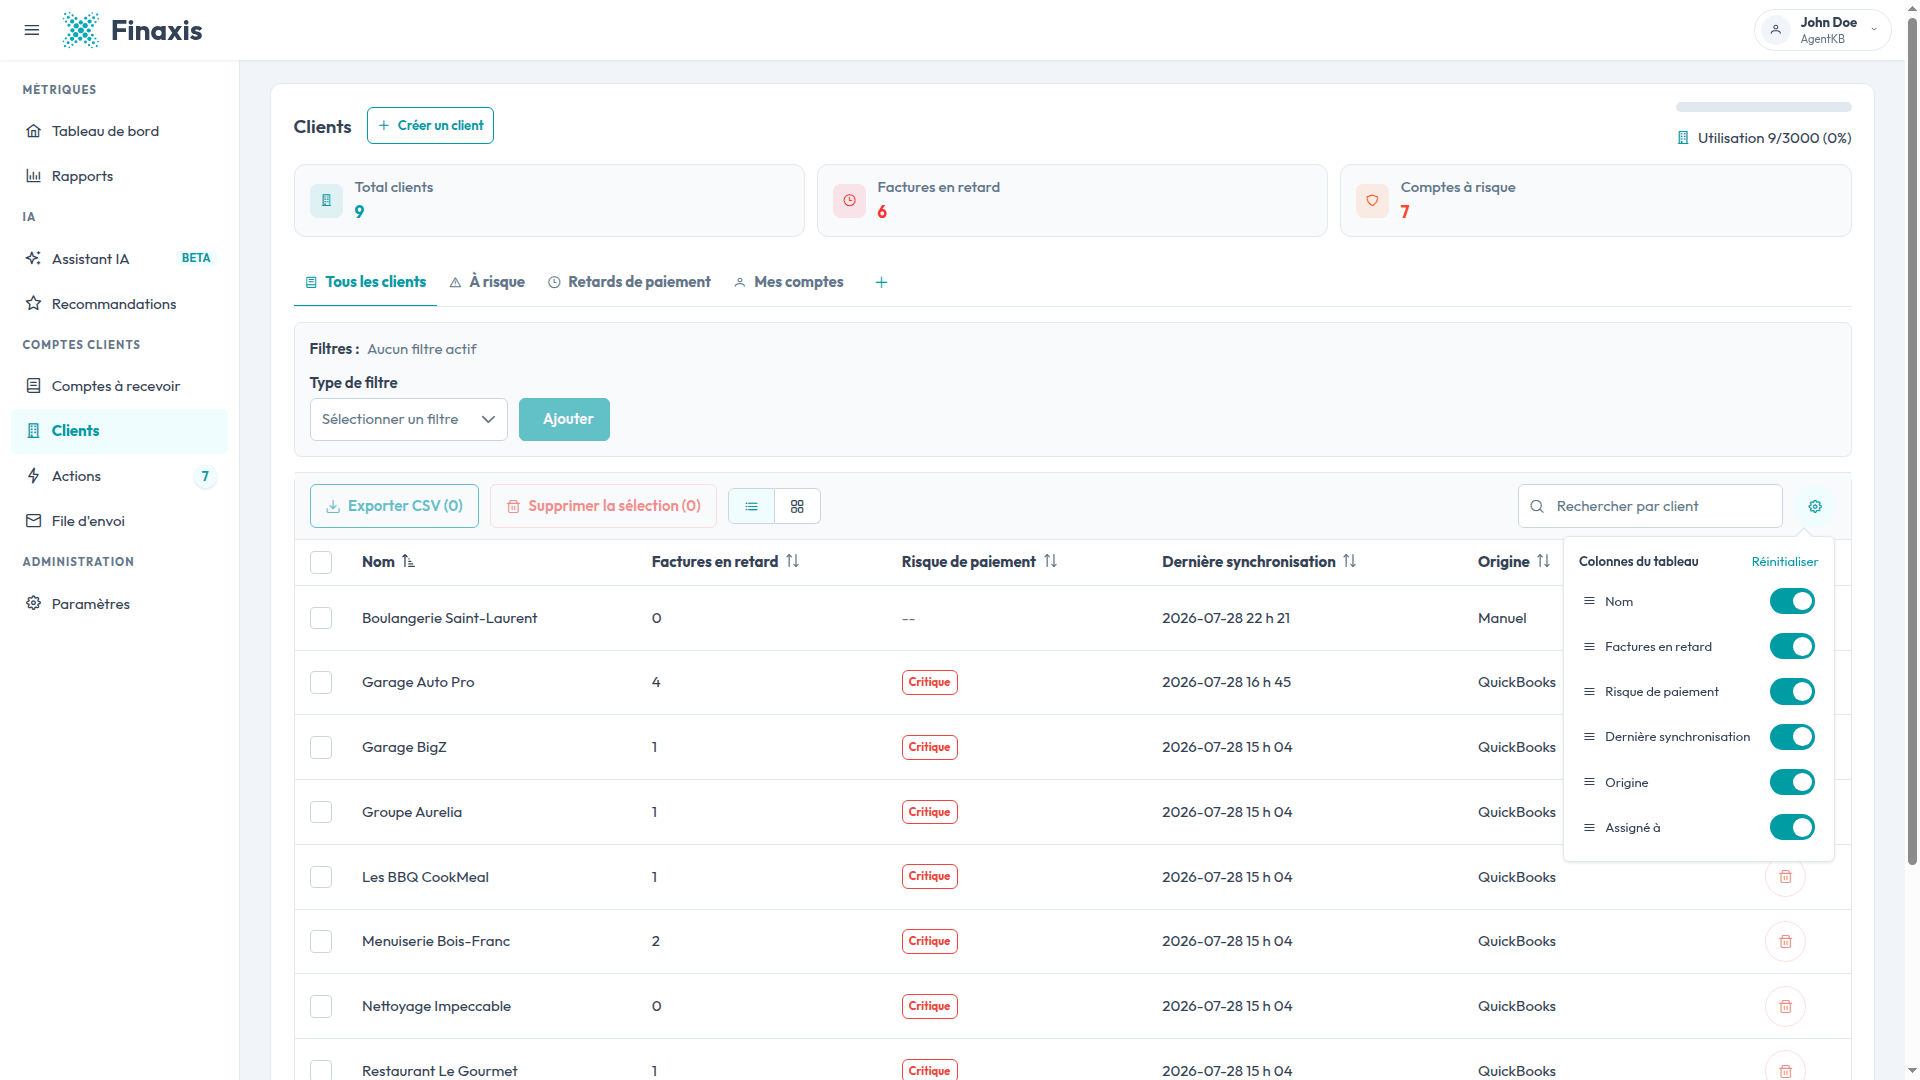The image size is (1920, 1080).
Task: Sort by Dernière synchronisation column
Action: [1349, 562]
